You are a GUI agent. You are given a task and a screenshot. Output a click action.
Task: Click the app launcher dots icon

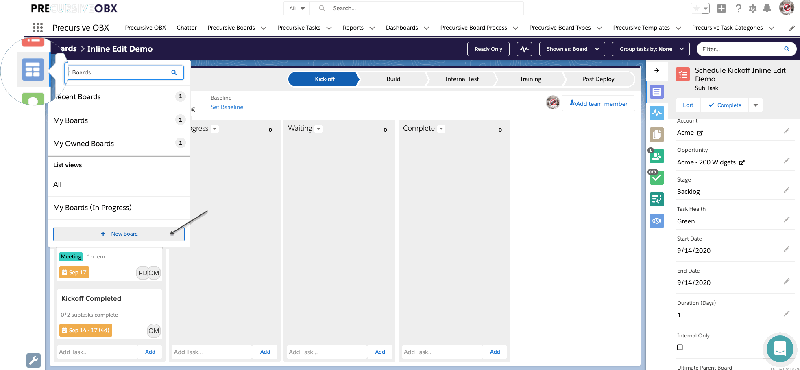click(x=38, y=28)
